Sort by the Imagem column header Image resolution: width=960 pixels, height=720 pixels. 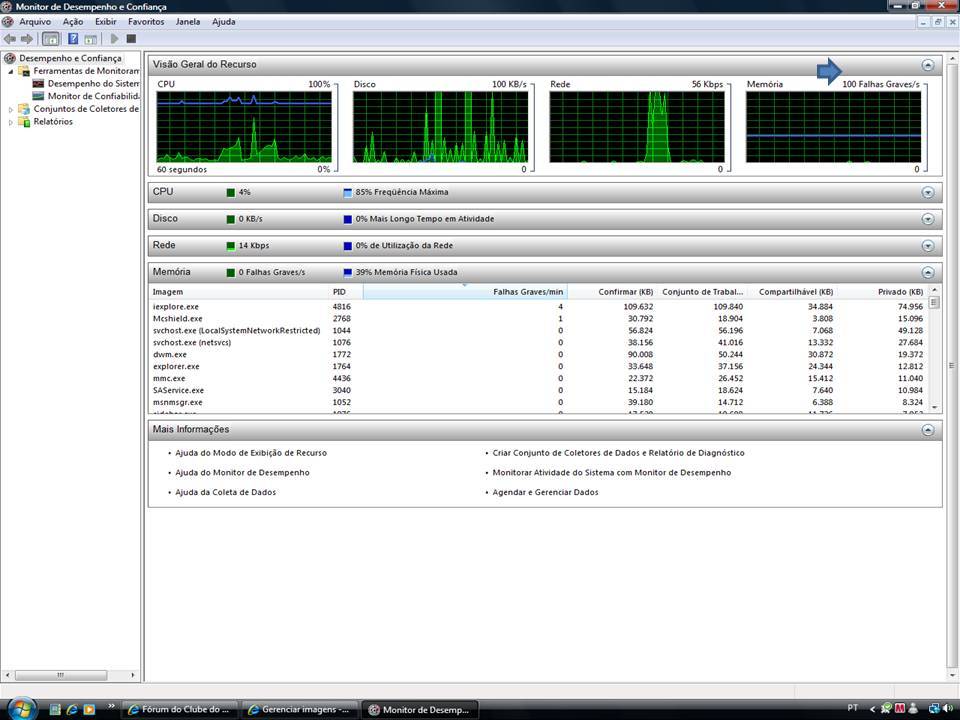239,292
